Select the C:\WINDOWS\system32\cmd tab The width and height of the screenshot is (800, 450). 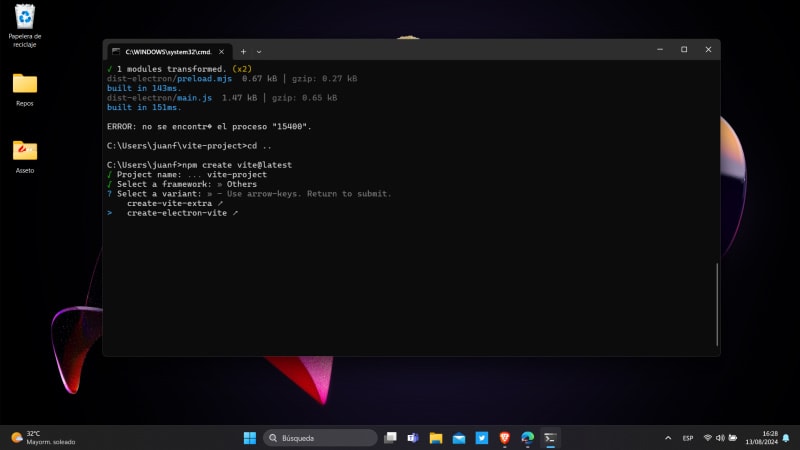[x=169, y=52]
